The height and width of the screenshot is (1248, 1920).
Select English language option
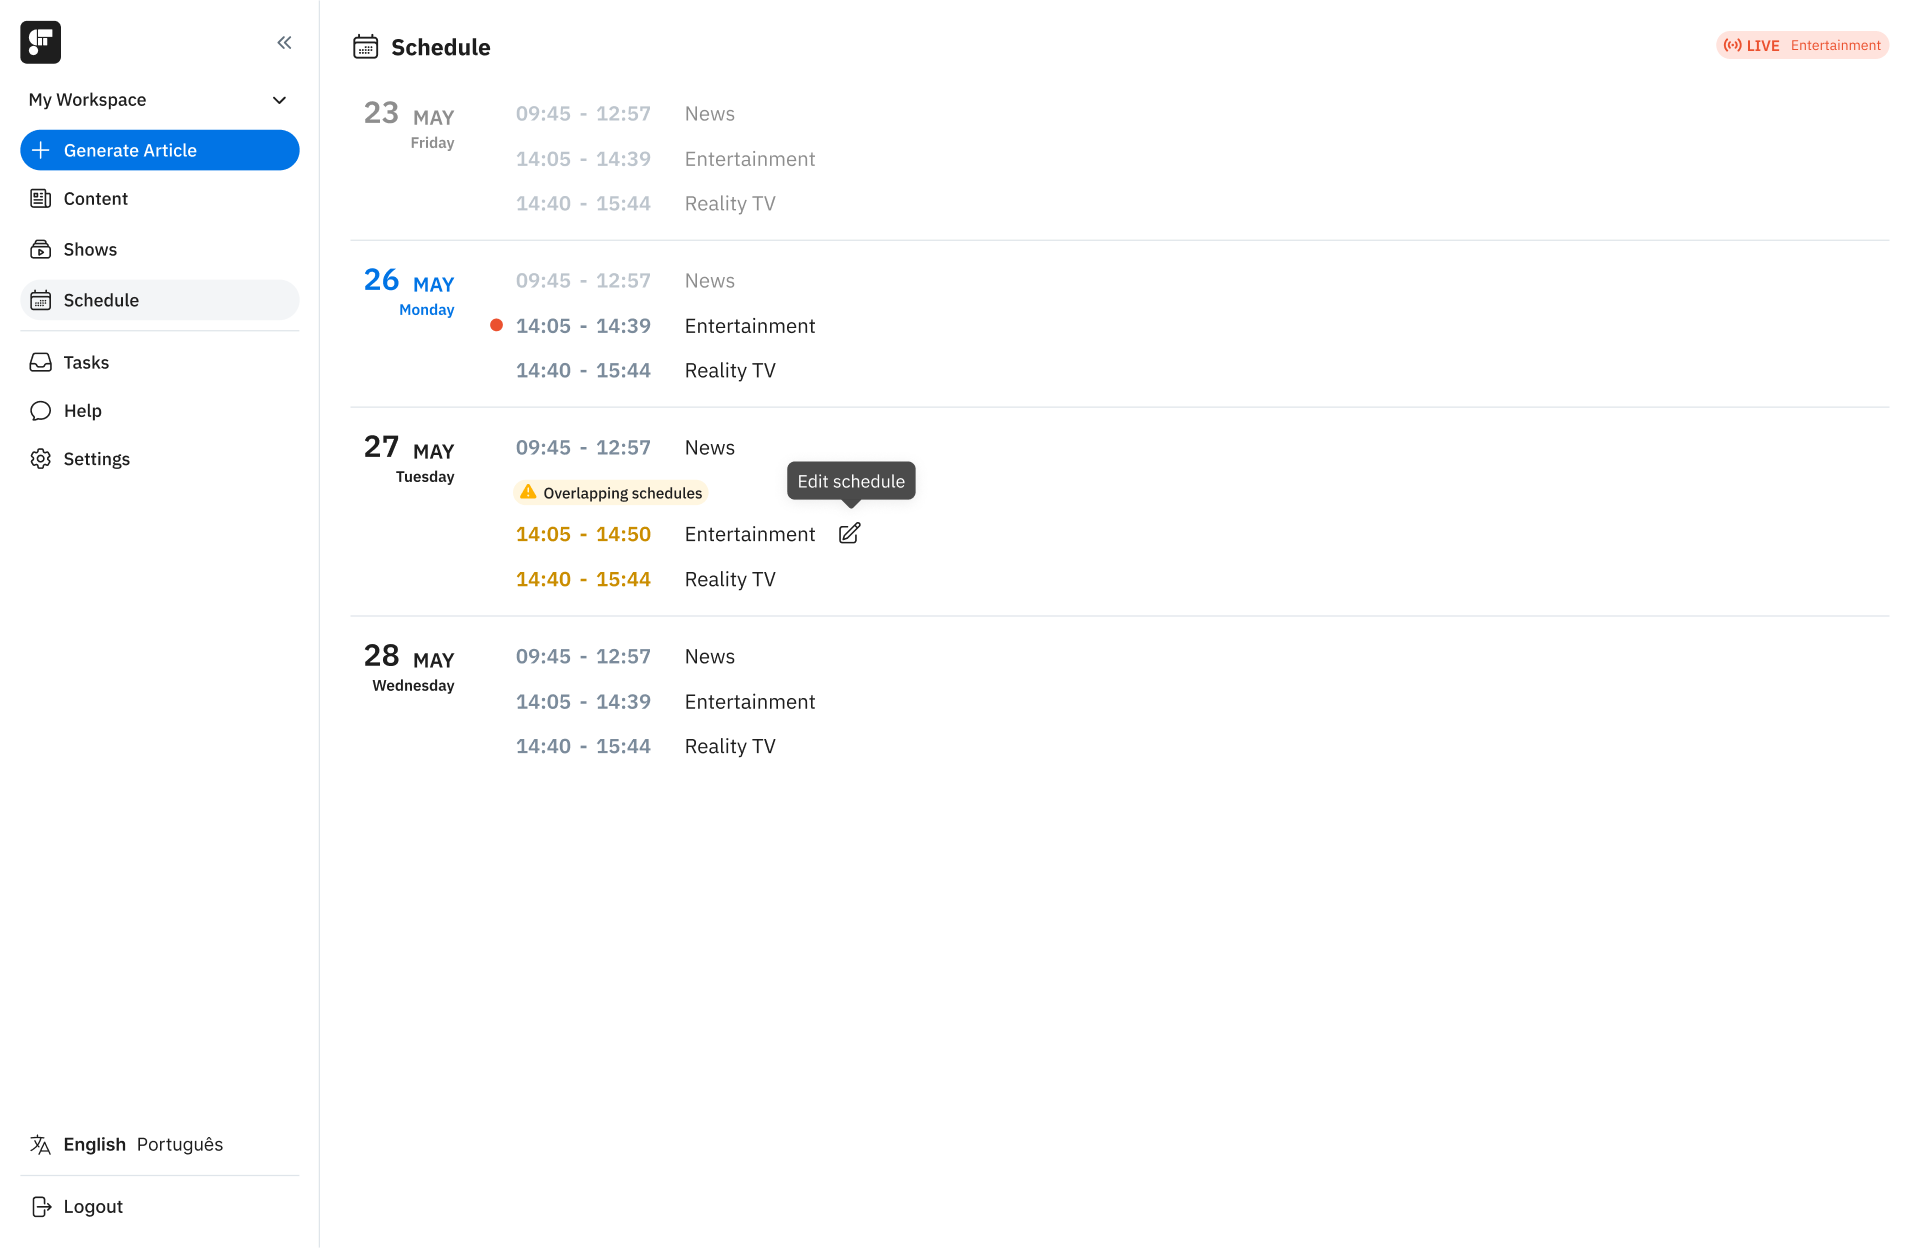94,1145
